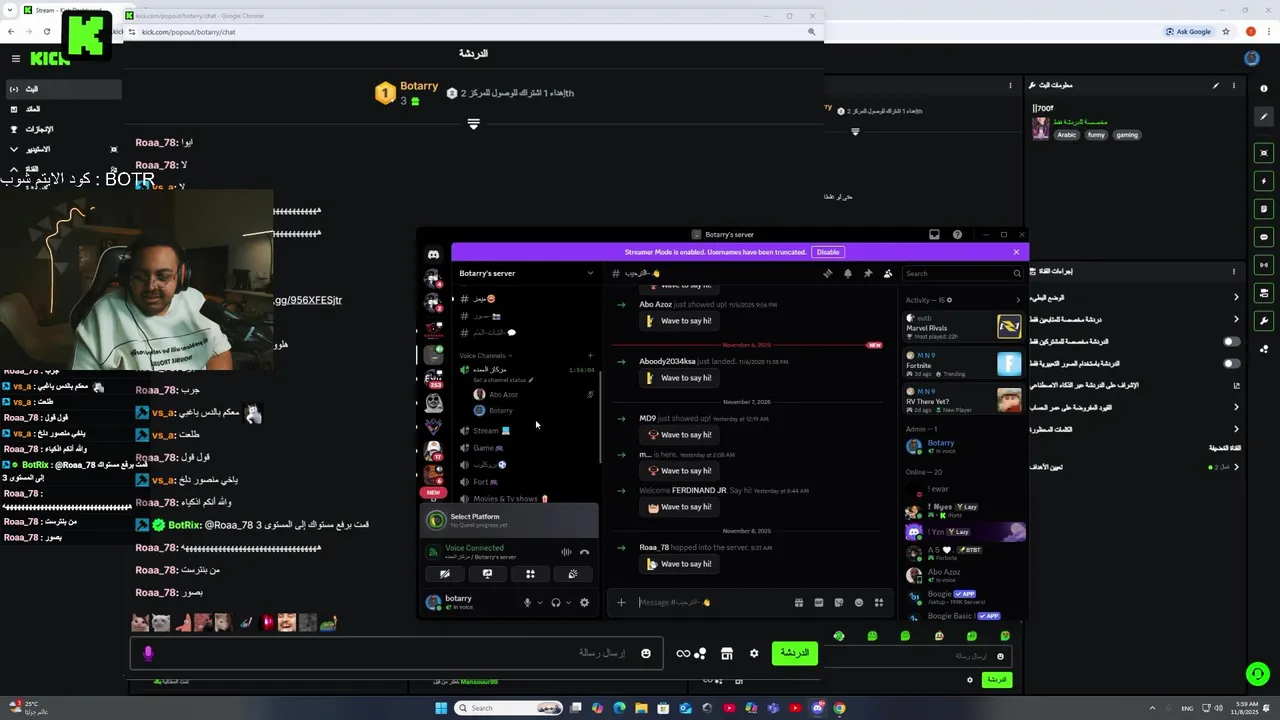Open Windows Start menu
This screenshot has width=1280, height=720.
coord(441,708)
